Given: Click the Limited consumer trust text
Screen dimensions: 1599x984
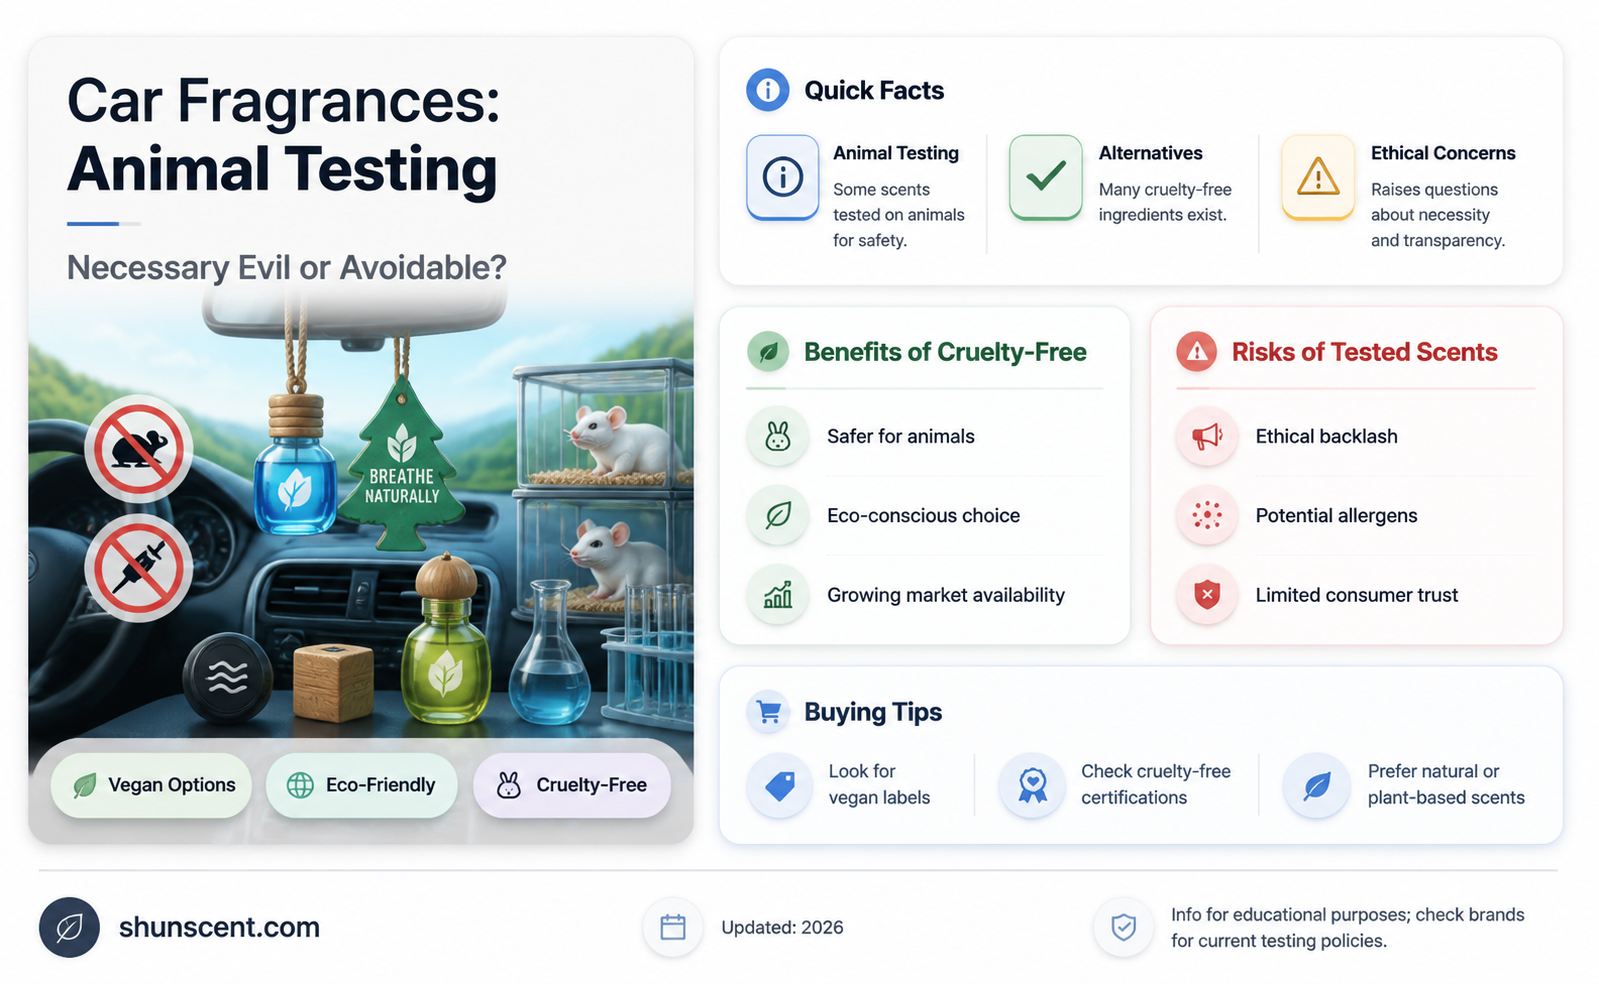Looking at the screenshot, I should [1356, 595].
